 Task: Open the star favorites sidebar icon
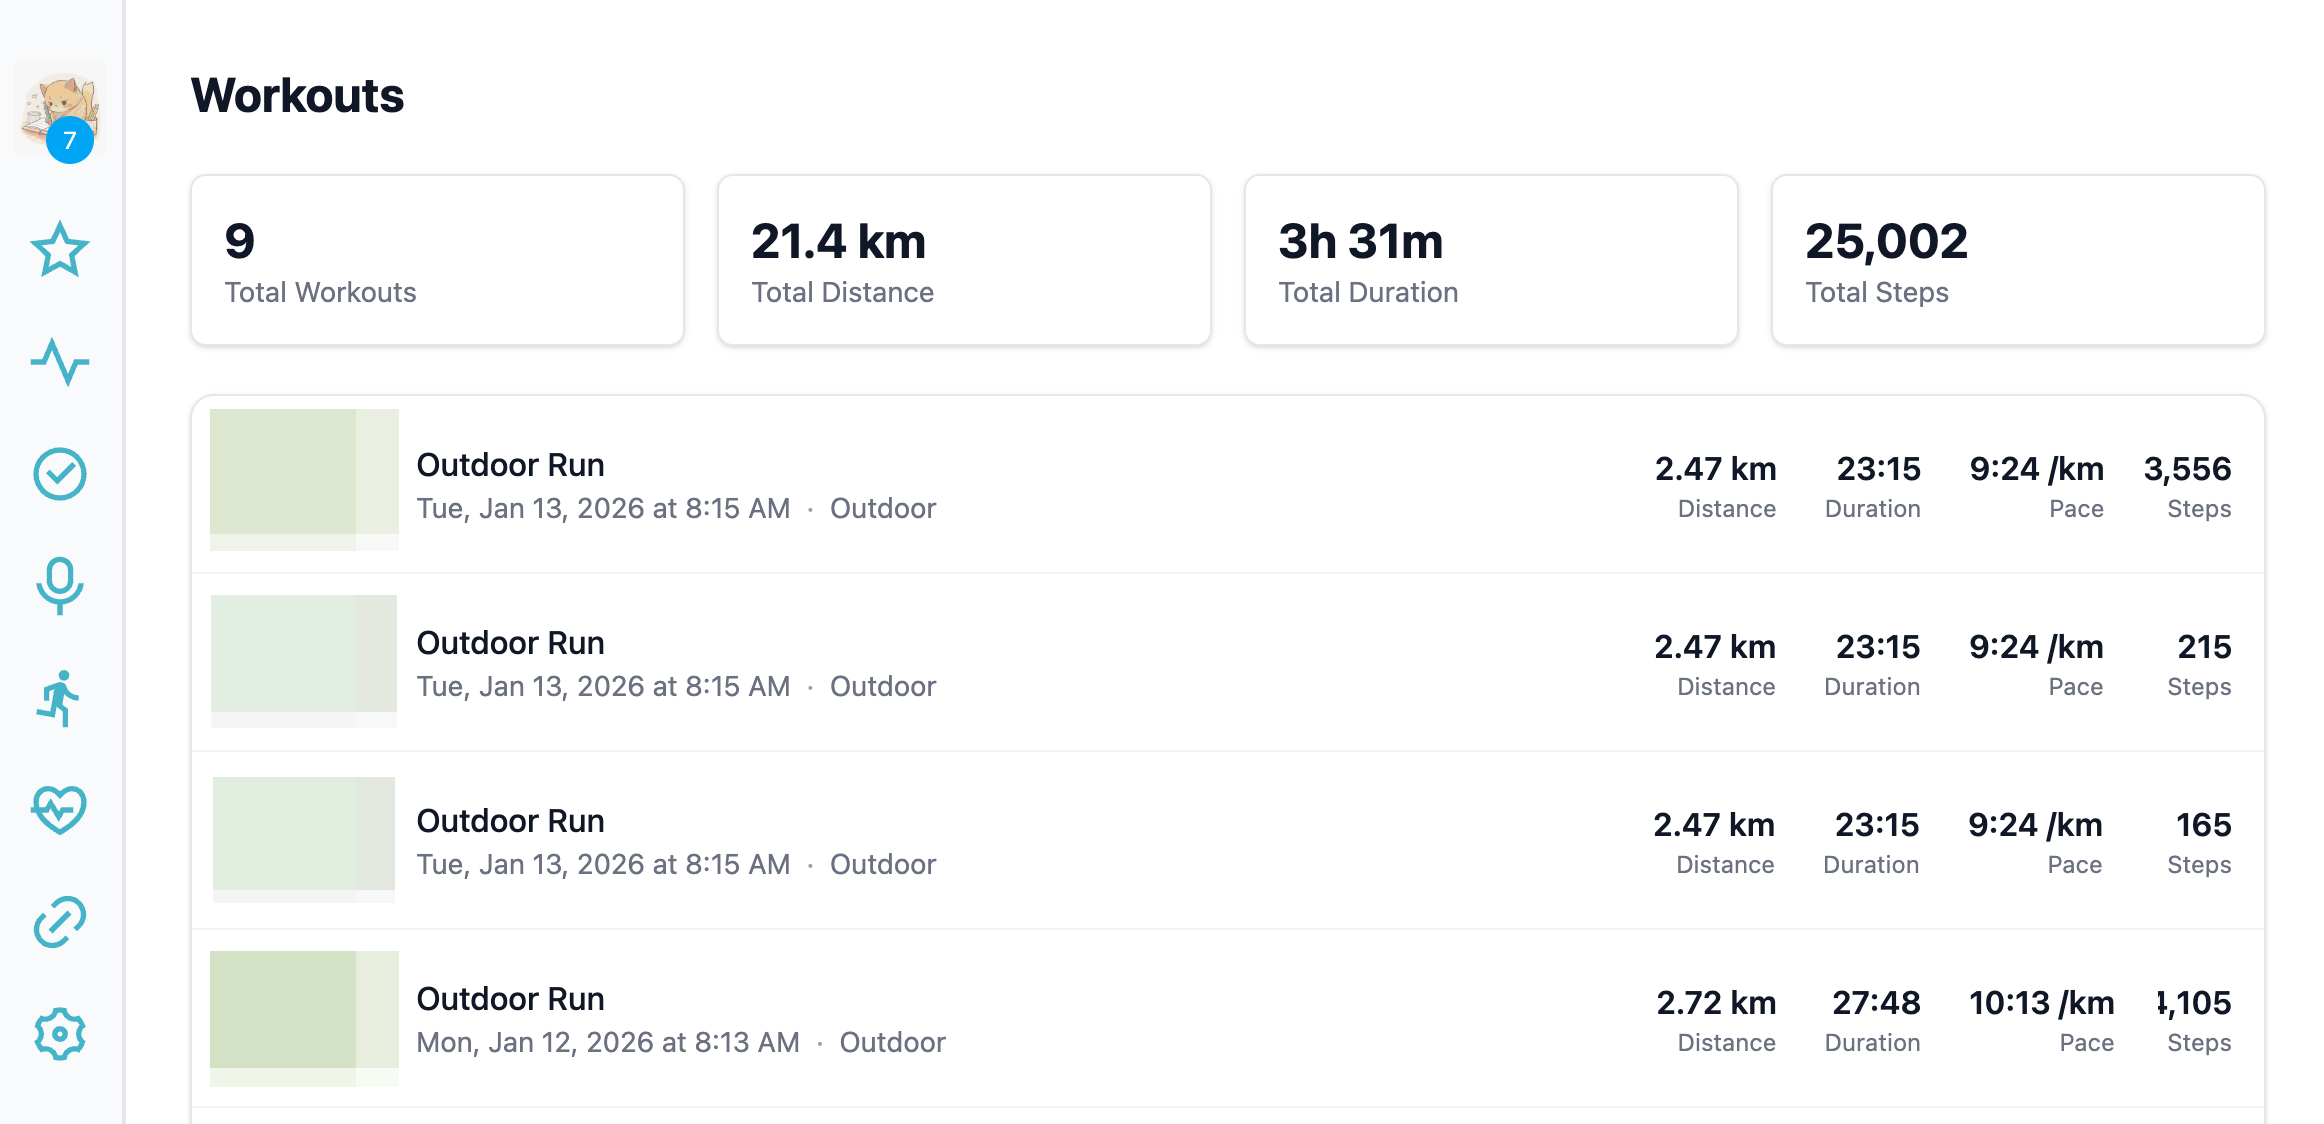(60, 249)
